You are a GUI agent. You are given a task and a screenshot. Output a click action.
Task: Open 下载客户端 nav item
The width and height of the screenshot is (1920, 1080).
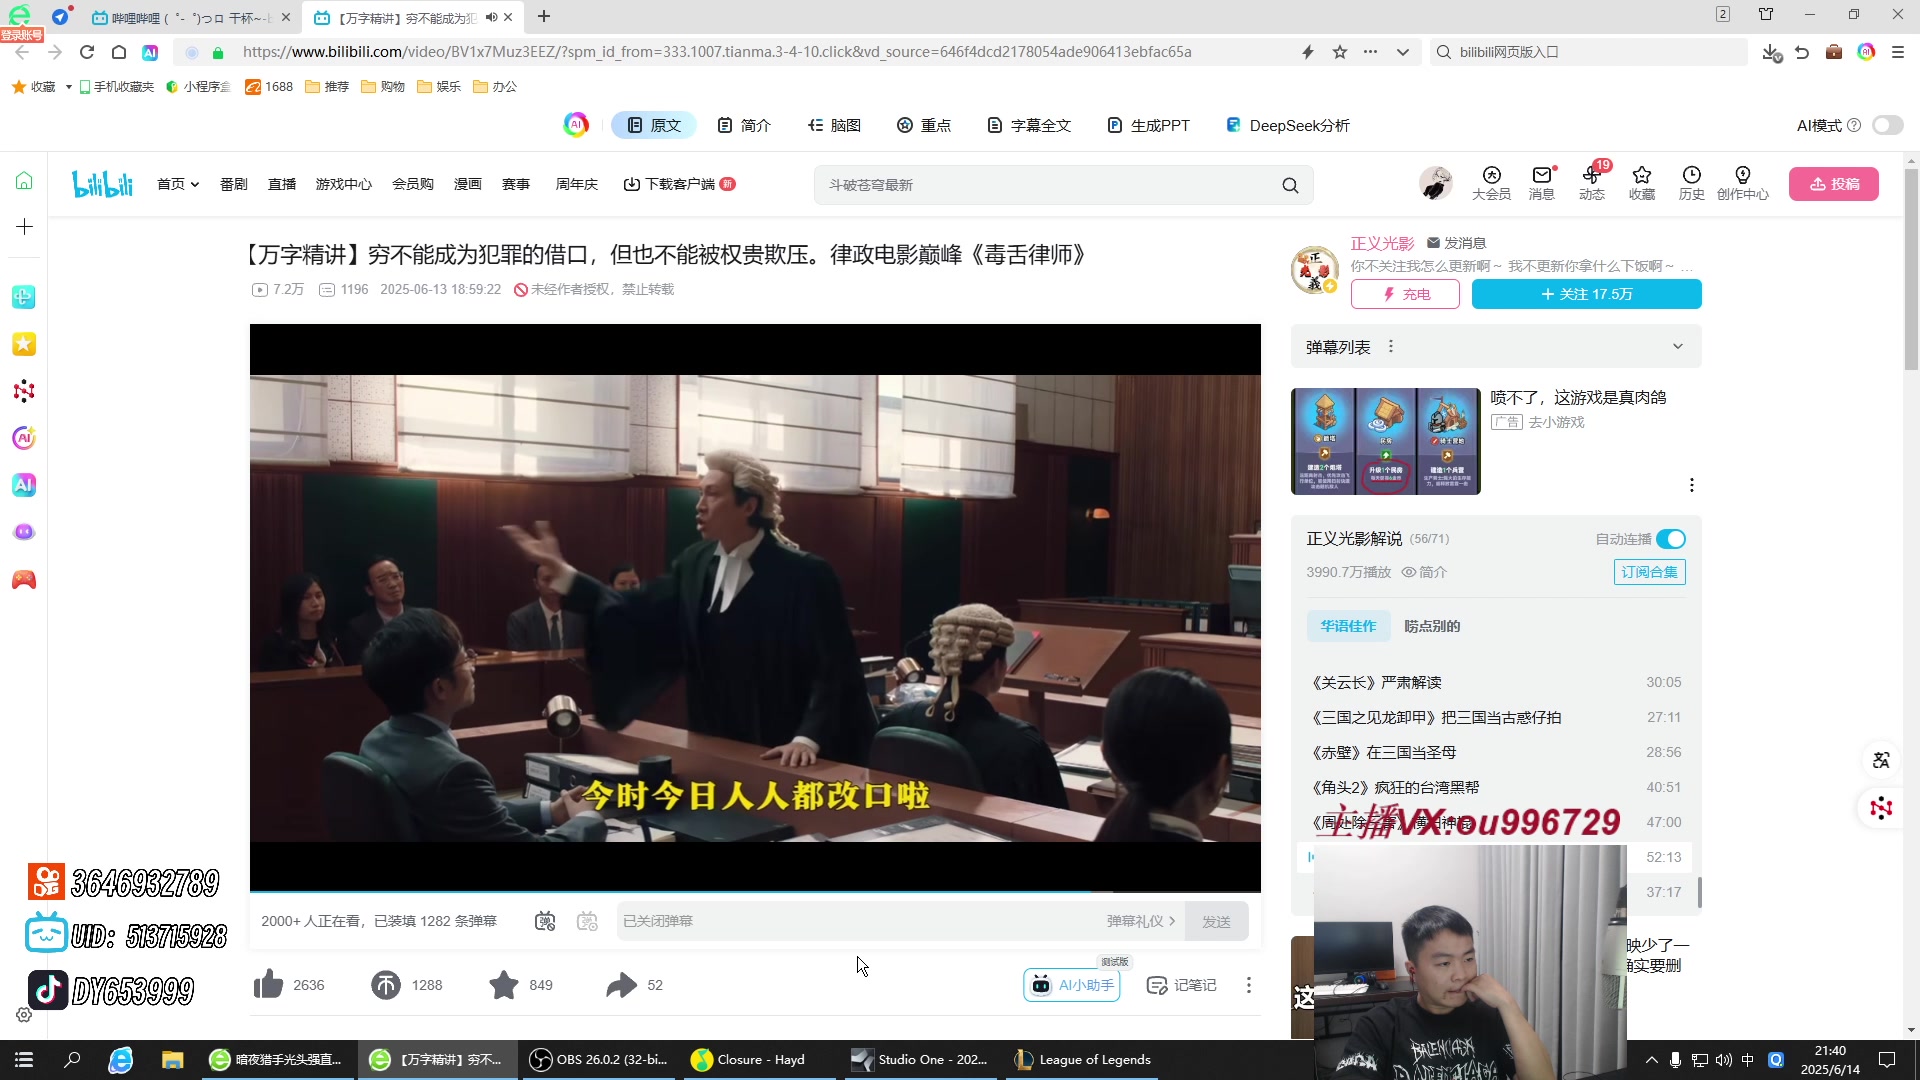coord(679,184)
